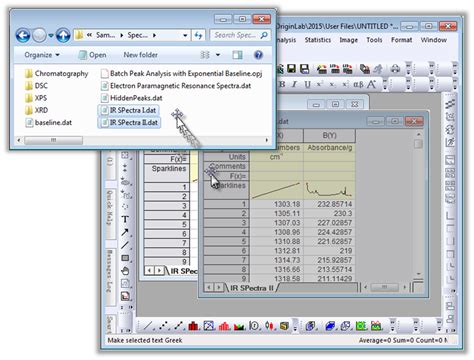The image size is (474, 360).
Task: Select the XPS folder
Action: 36,98
